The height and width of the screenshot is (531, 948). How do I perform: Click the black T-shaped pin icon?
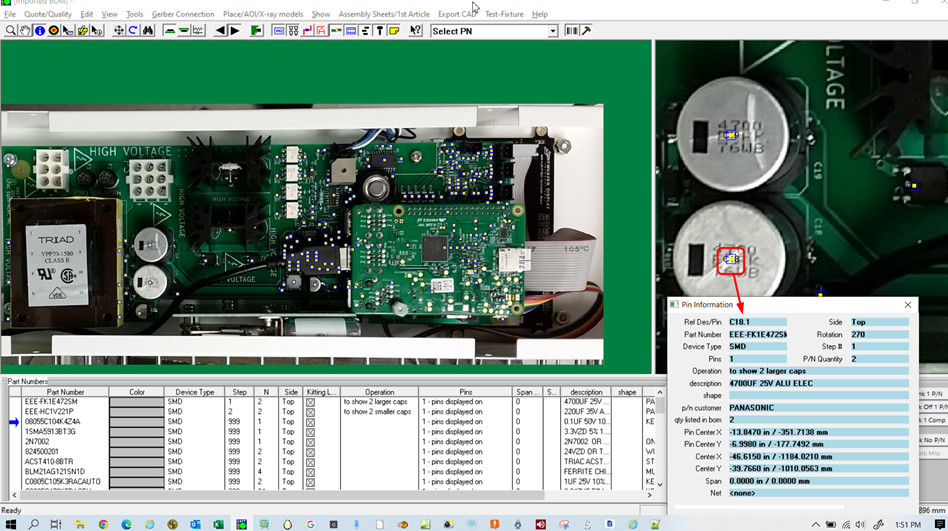pos(380,30)
